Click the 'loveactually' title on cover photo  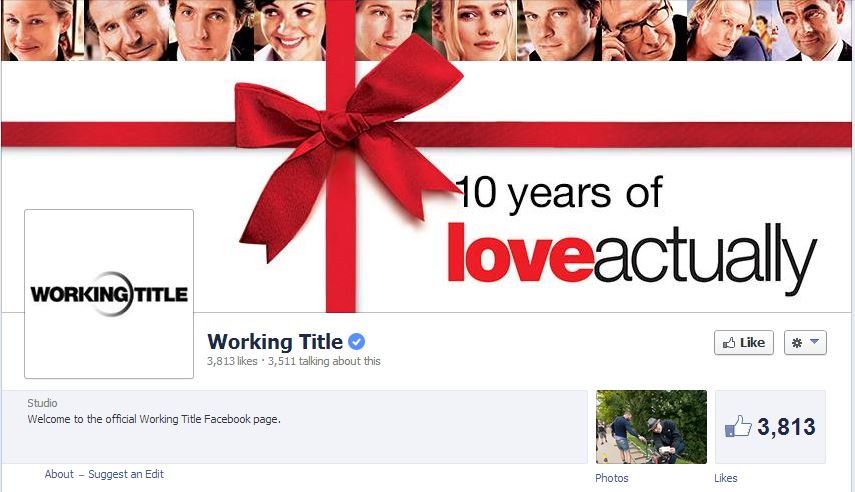(631, 257)
